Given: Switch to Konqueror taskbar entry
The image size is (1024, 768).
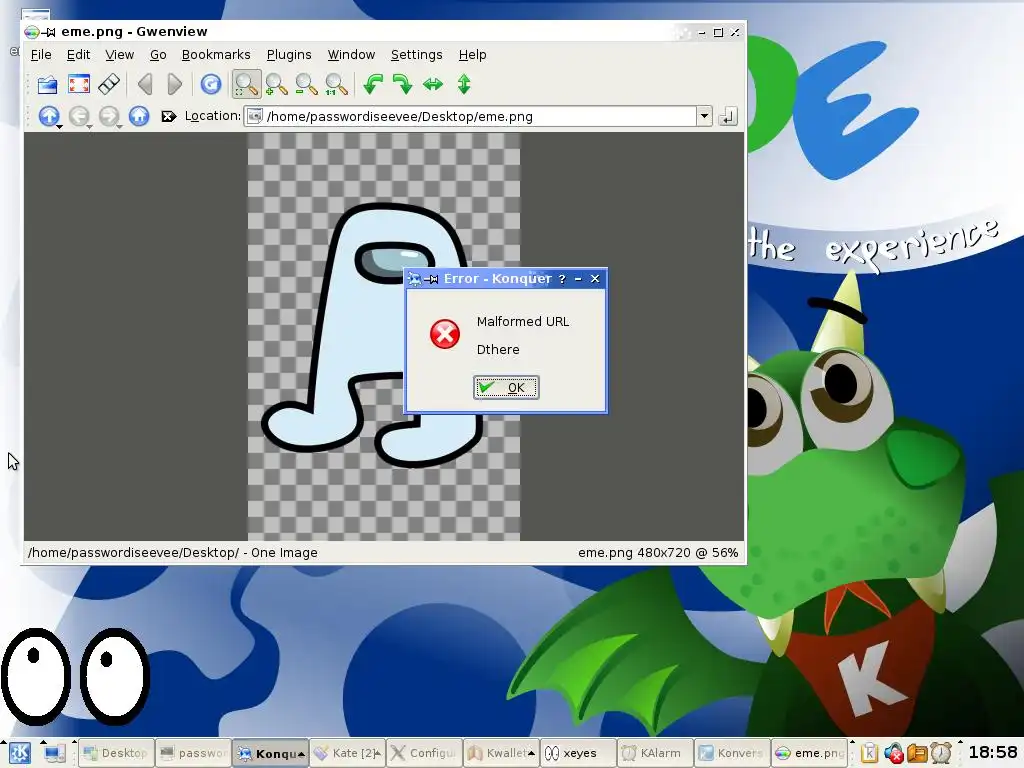Looking at the screenshot, I should pyautogui.click(x=271, y=753).
